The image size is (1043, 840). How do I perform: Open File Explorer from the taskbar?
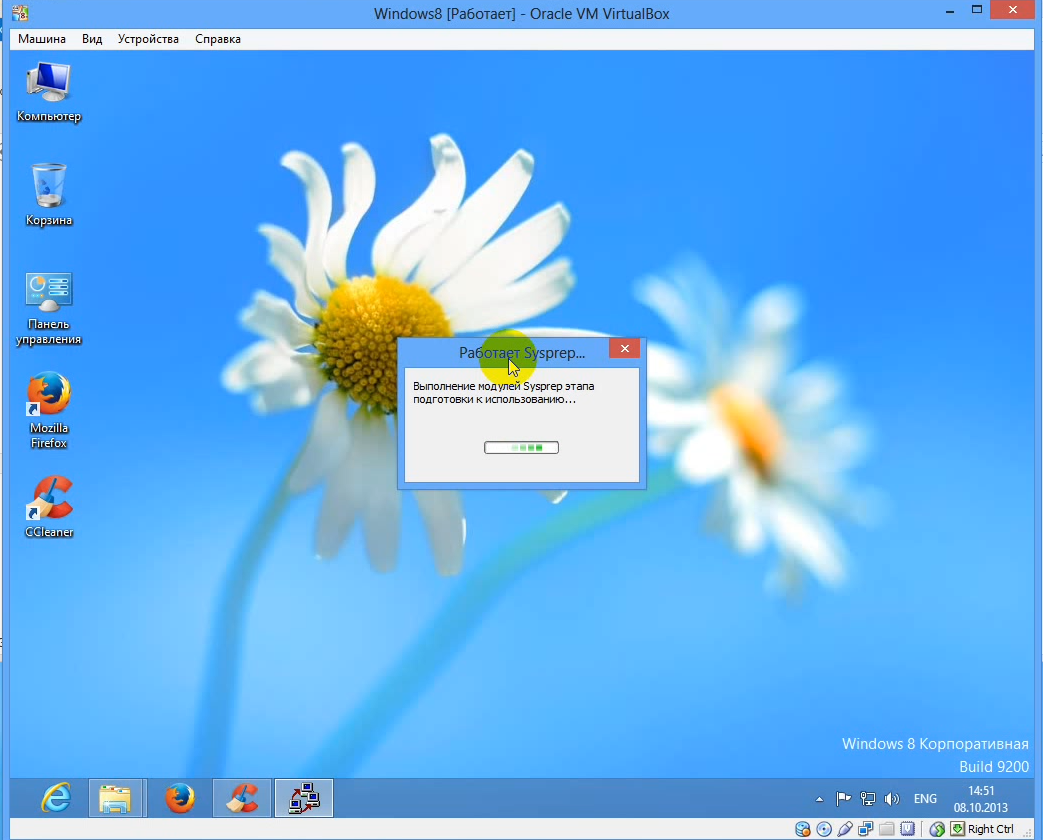pos(115,797)
